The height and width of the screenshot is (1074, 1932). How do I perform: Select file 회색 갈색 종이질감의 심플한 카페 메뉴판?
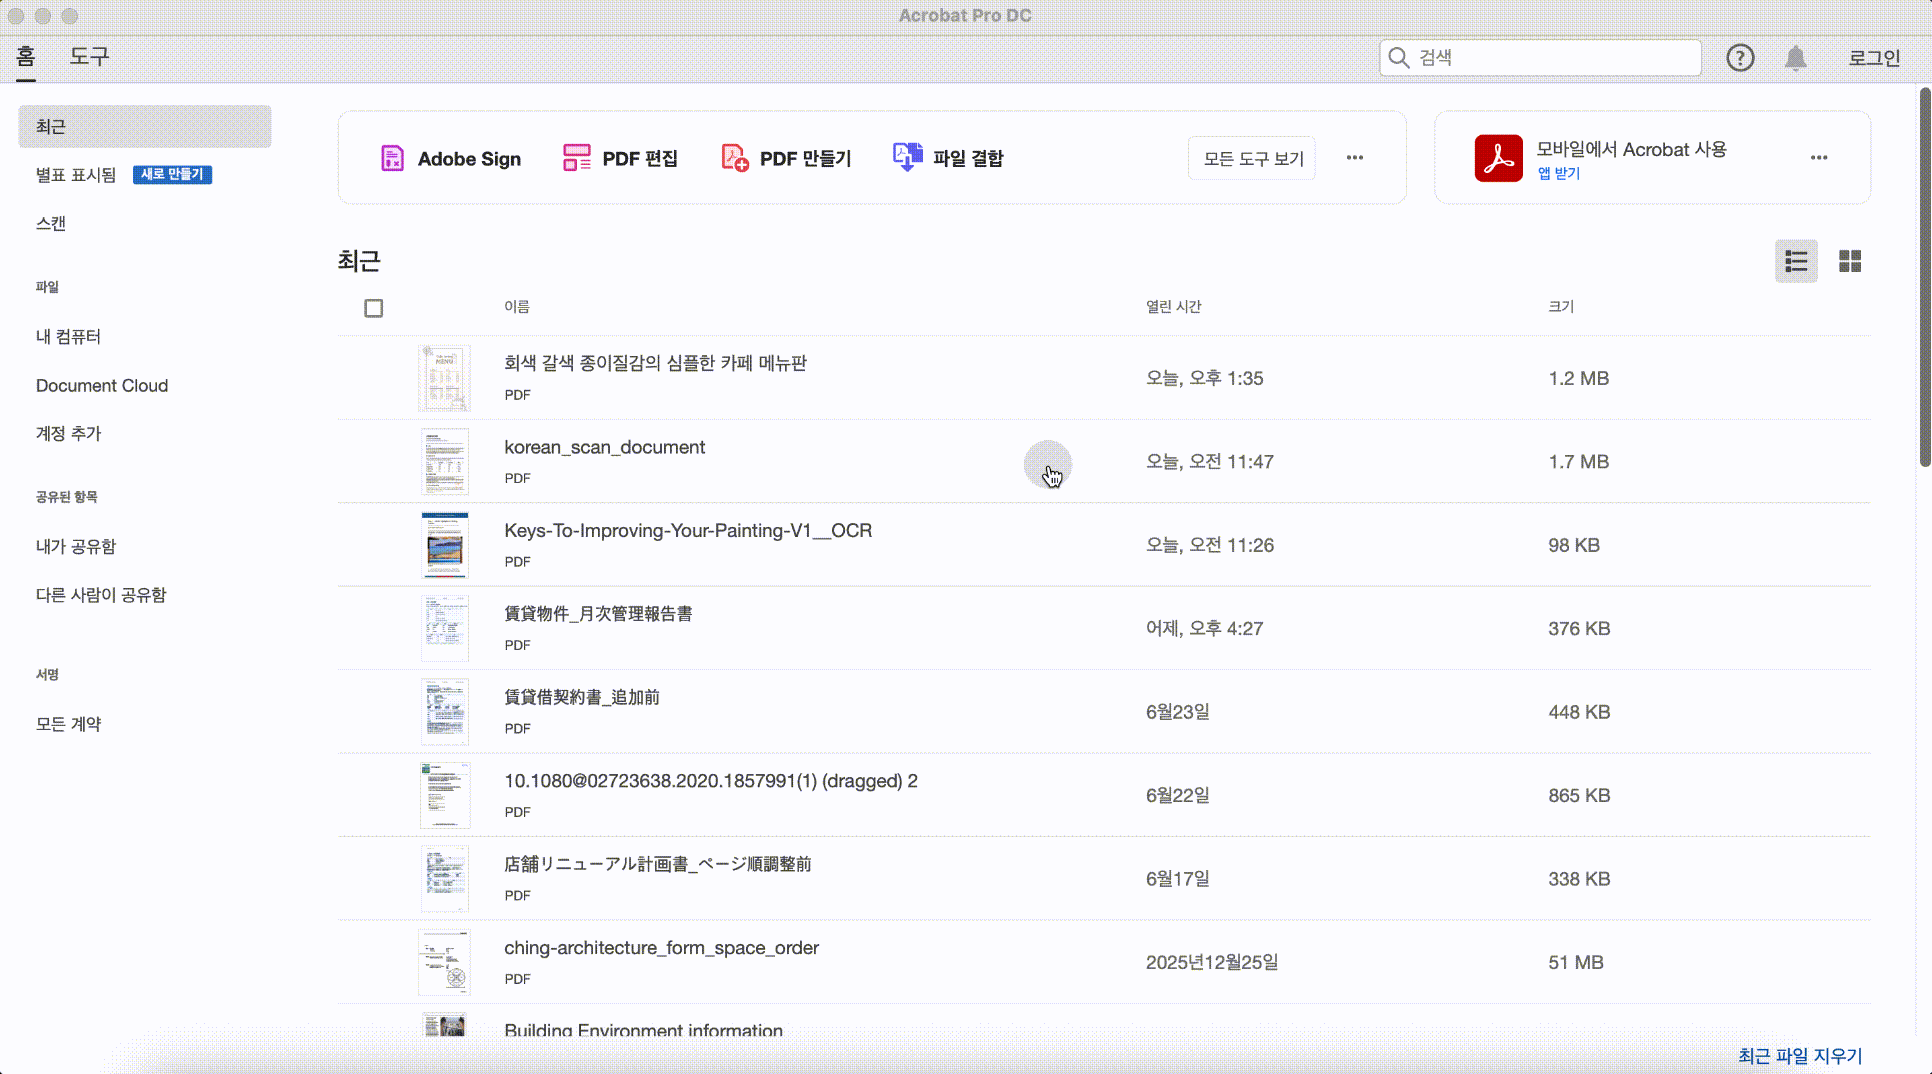coord(655,364)
